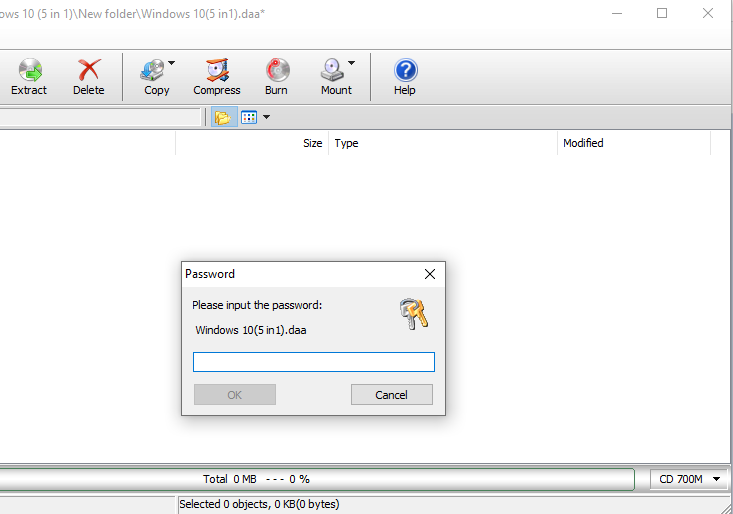Minimize the application window
Viewport: 733px width, 514px height.
(617, 14)
